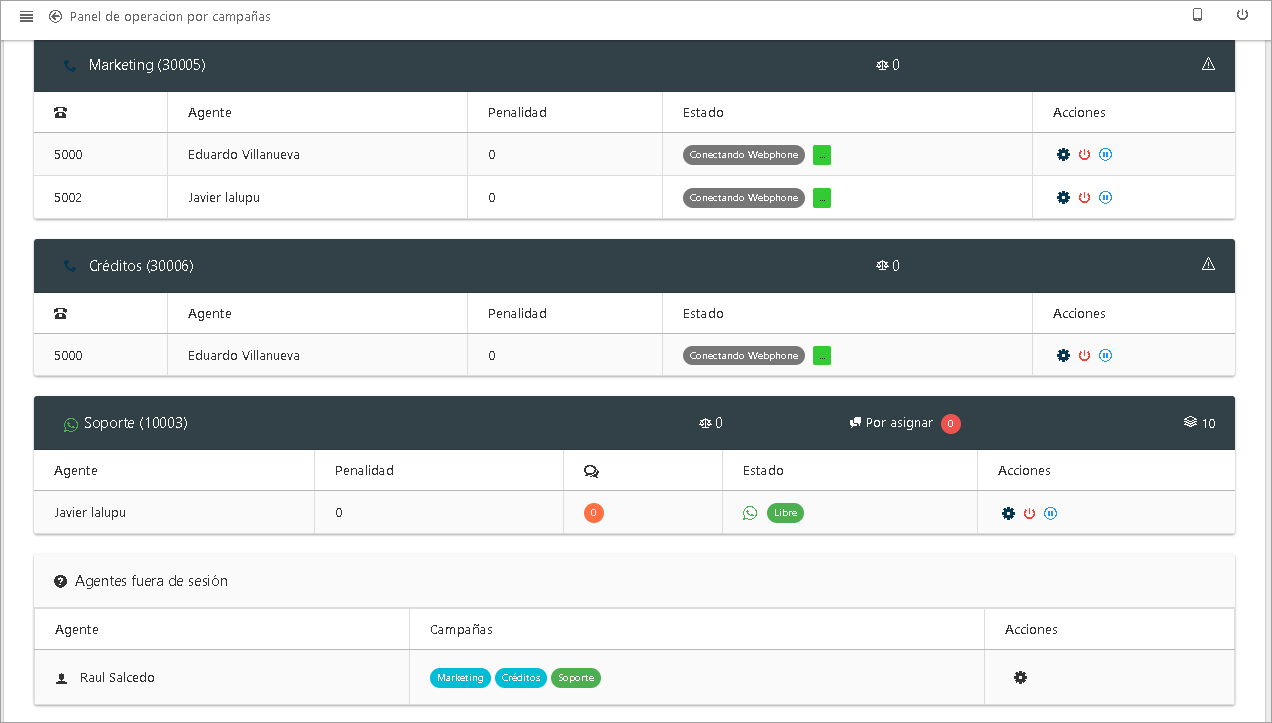Collapse the Marketing (30005) campaign header

pos(147,65)
